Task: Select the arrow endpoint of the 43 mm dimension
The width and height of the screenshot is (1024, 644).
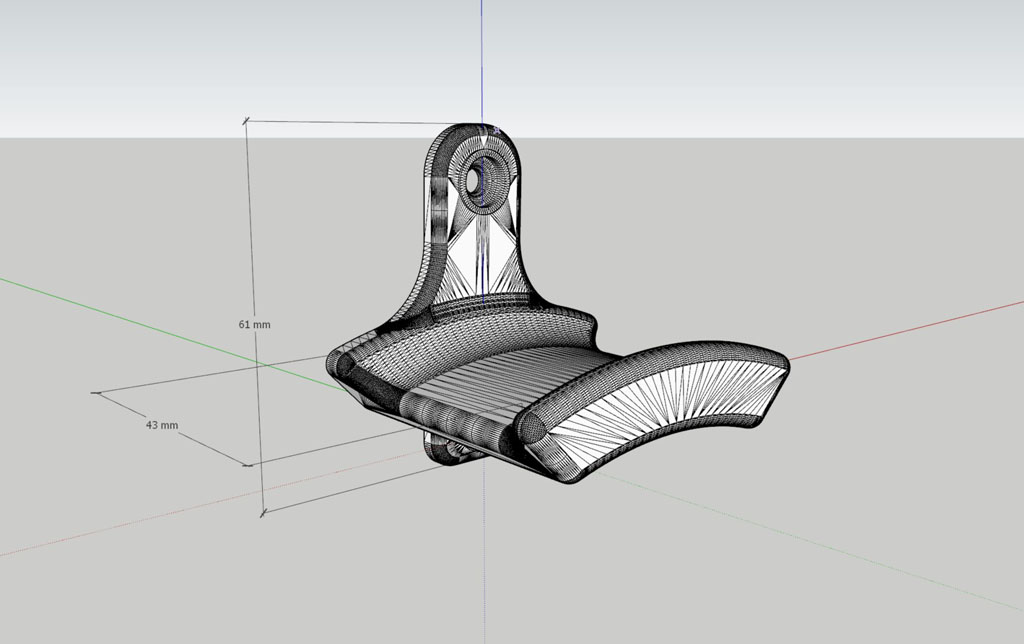Action: point(247,465)
